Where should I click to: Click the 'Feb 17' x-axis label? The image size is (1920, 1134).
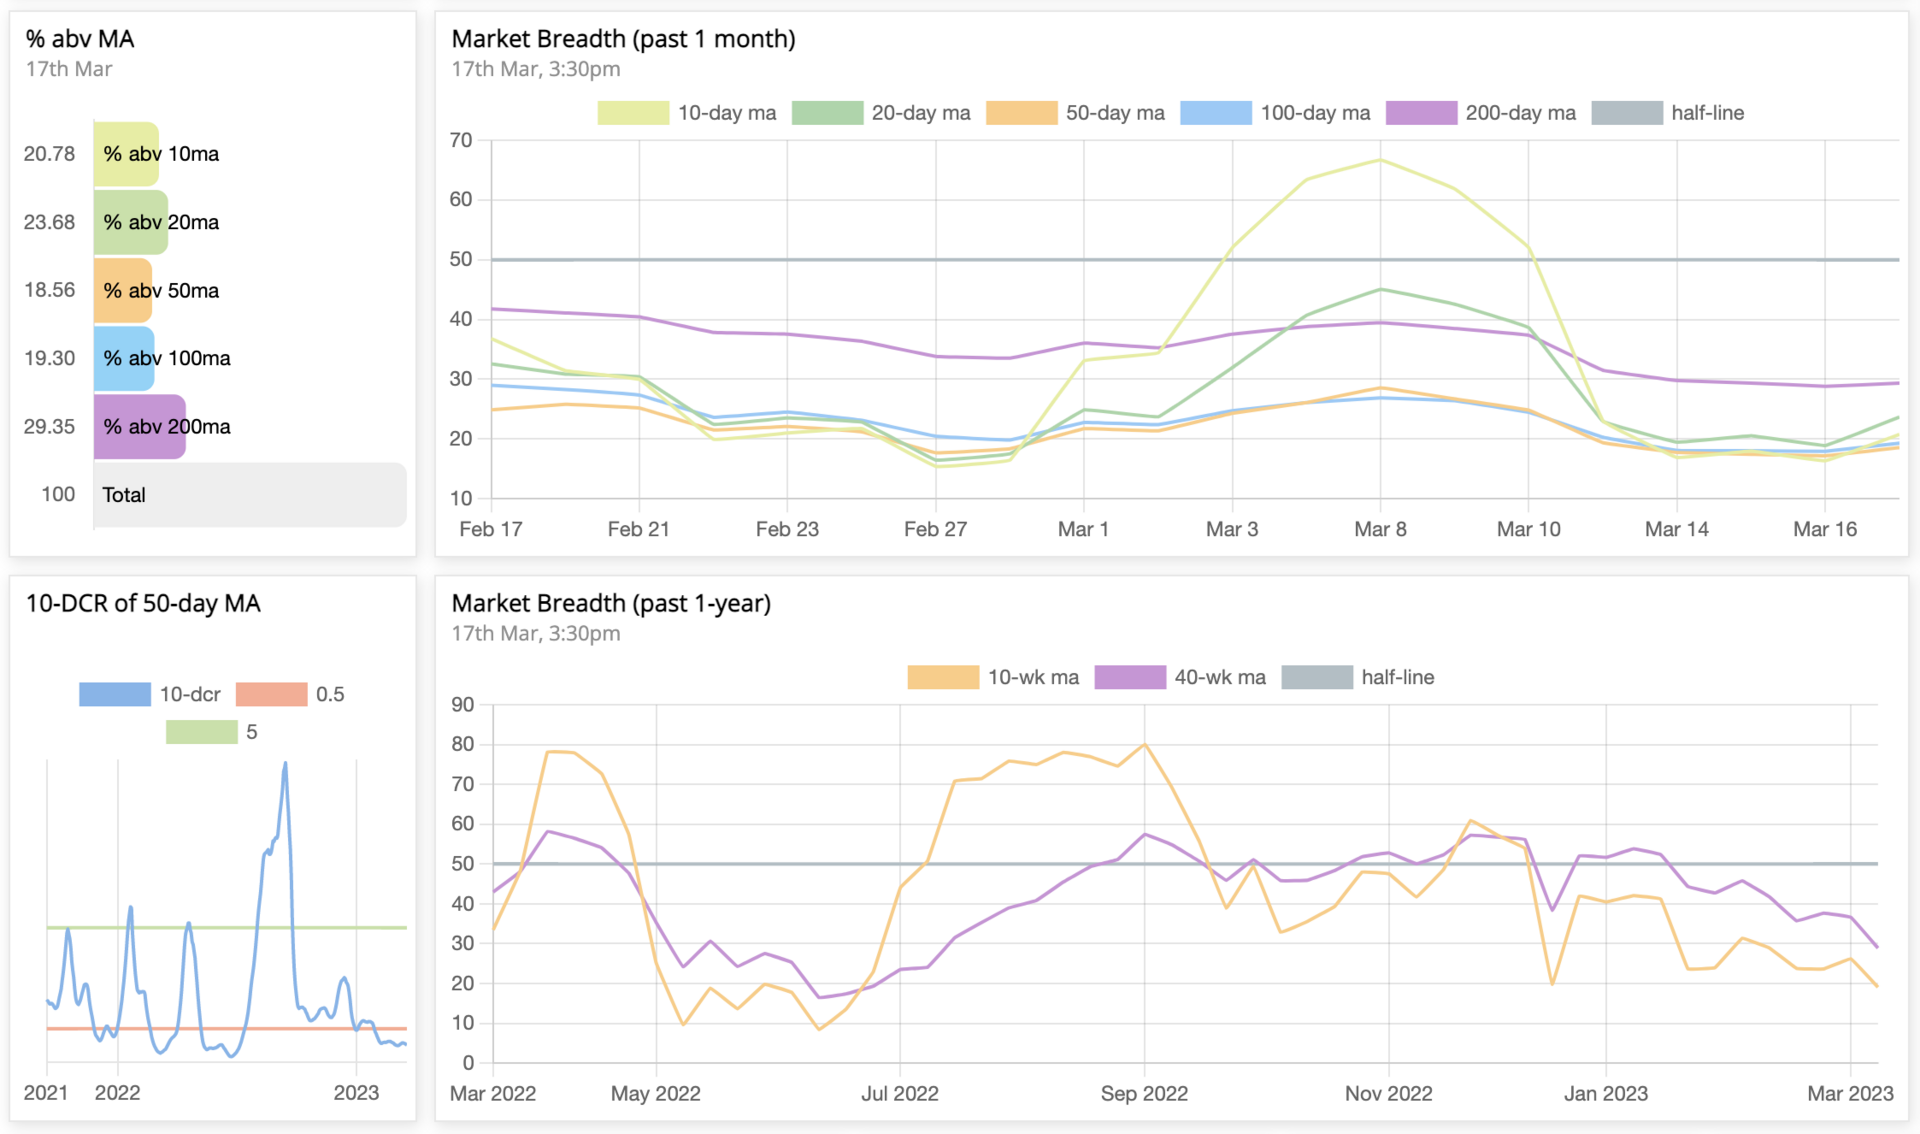tap(491, 529)
